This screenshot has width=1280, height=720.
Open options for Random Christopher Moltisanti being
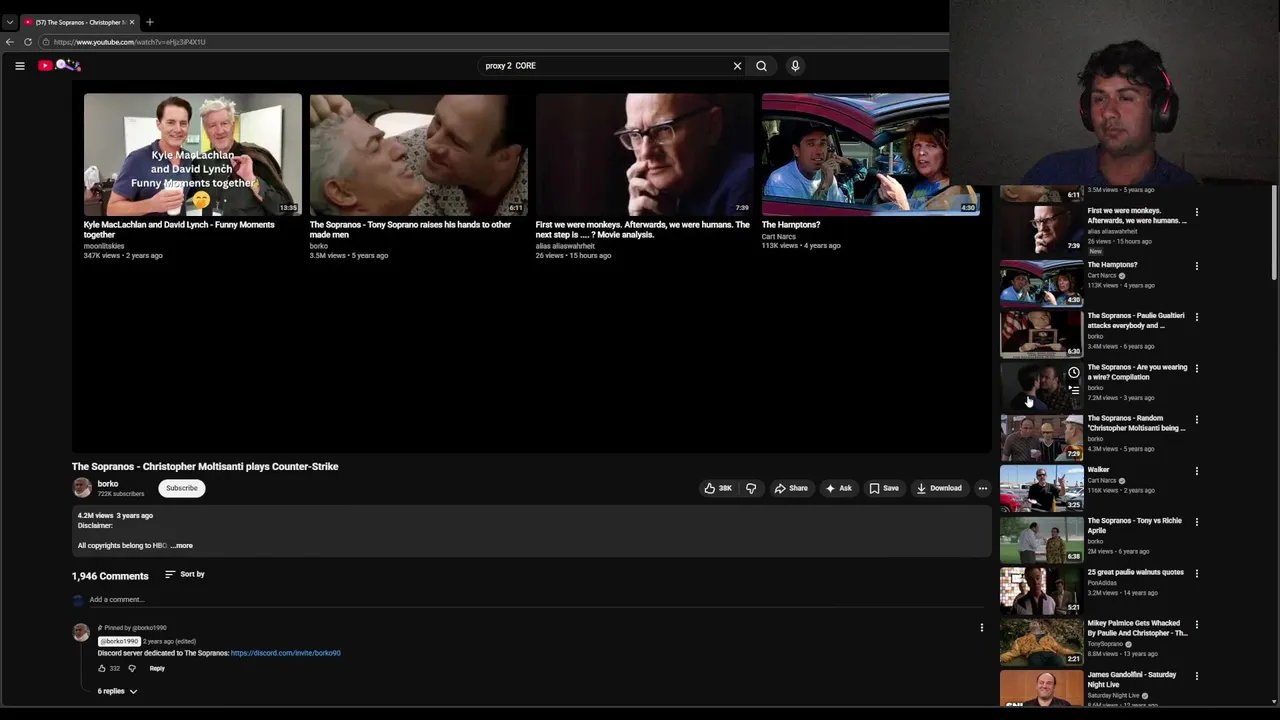1197,420
